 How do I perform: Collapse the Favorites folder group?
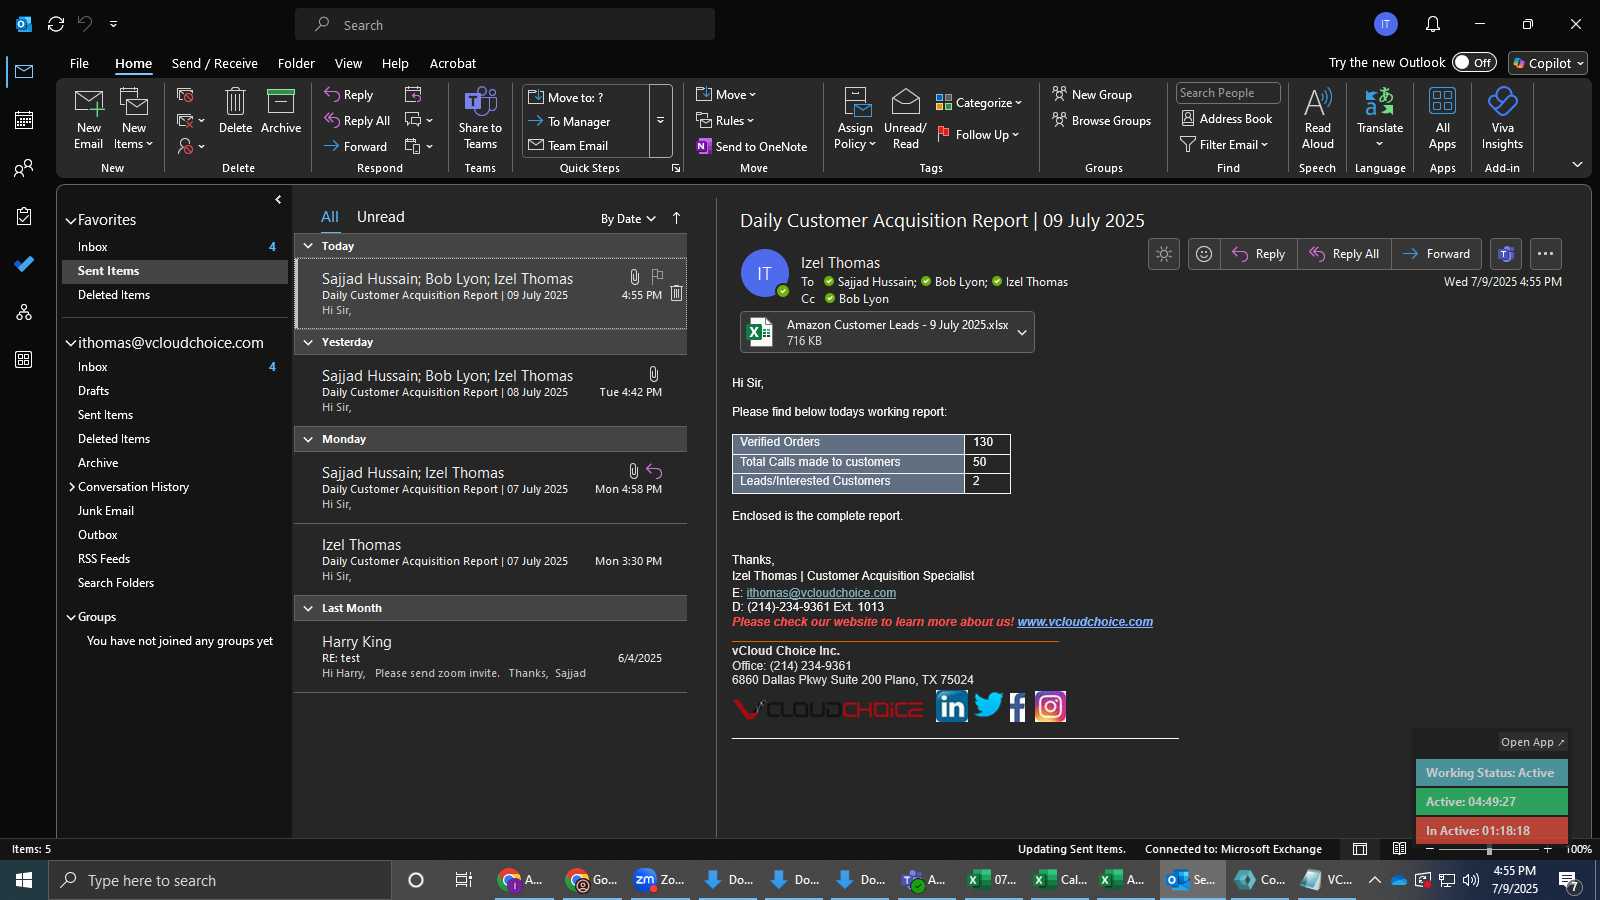click(71, 221)
